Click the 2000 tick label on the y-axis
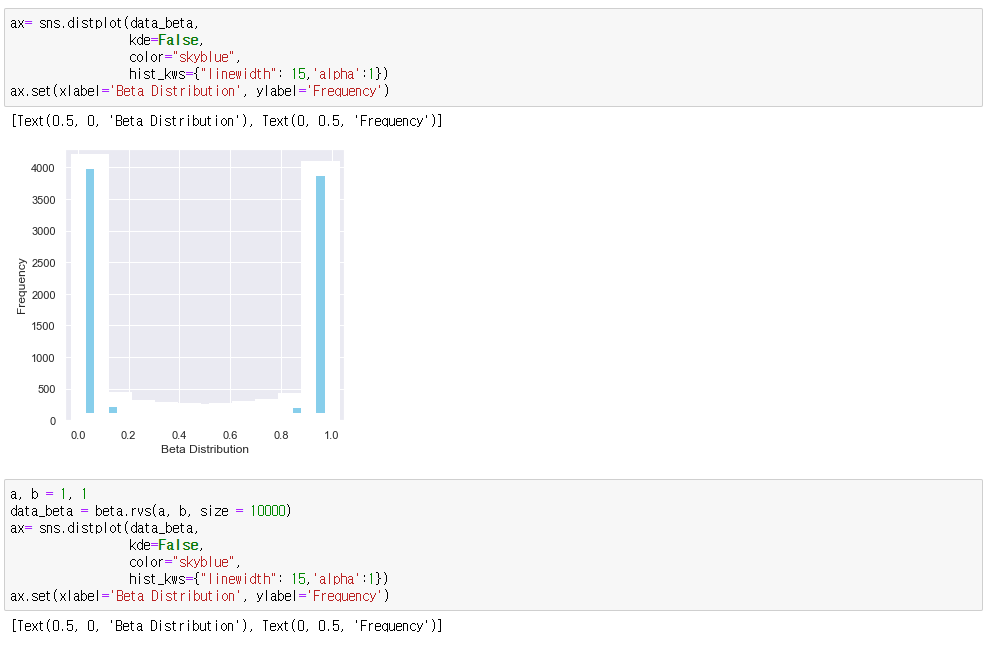This screenshot has height=648, width=997. click(x=43, y=294)
